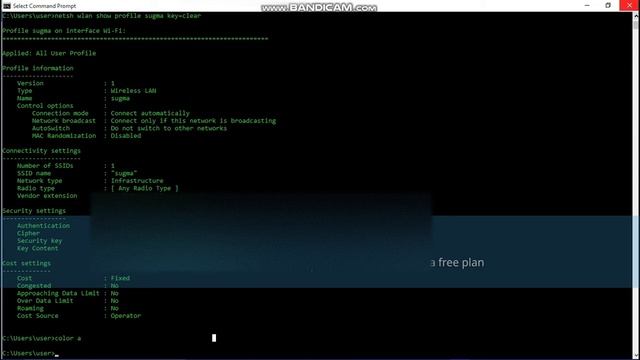Click the 'Select Command Prompt' title text
640x360 pixels.
(44, 6)
